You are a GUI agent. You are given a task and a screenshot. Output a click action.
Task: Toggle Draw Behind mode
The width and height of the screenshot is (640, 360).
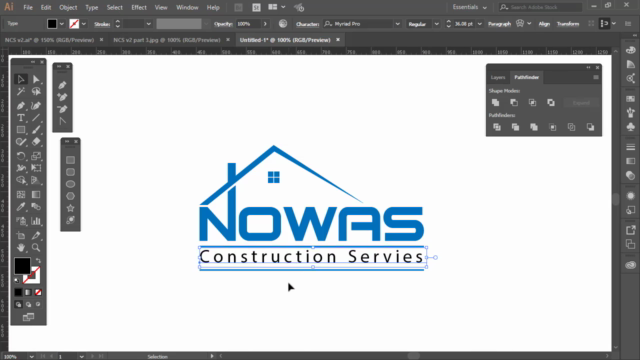[x=28, y=304]
